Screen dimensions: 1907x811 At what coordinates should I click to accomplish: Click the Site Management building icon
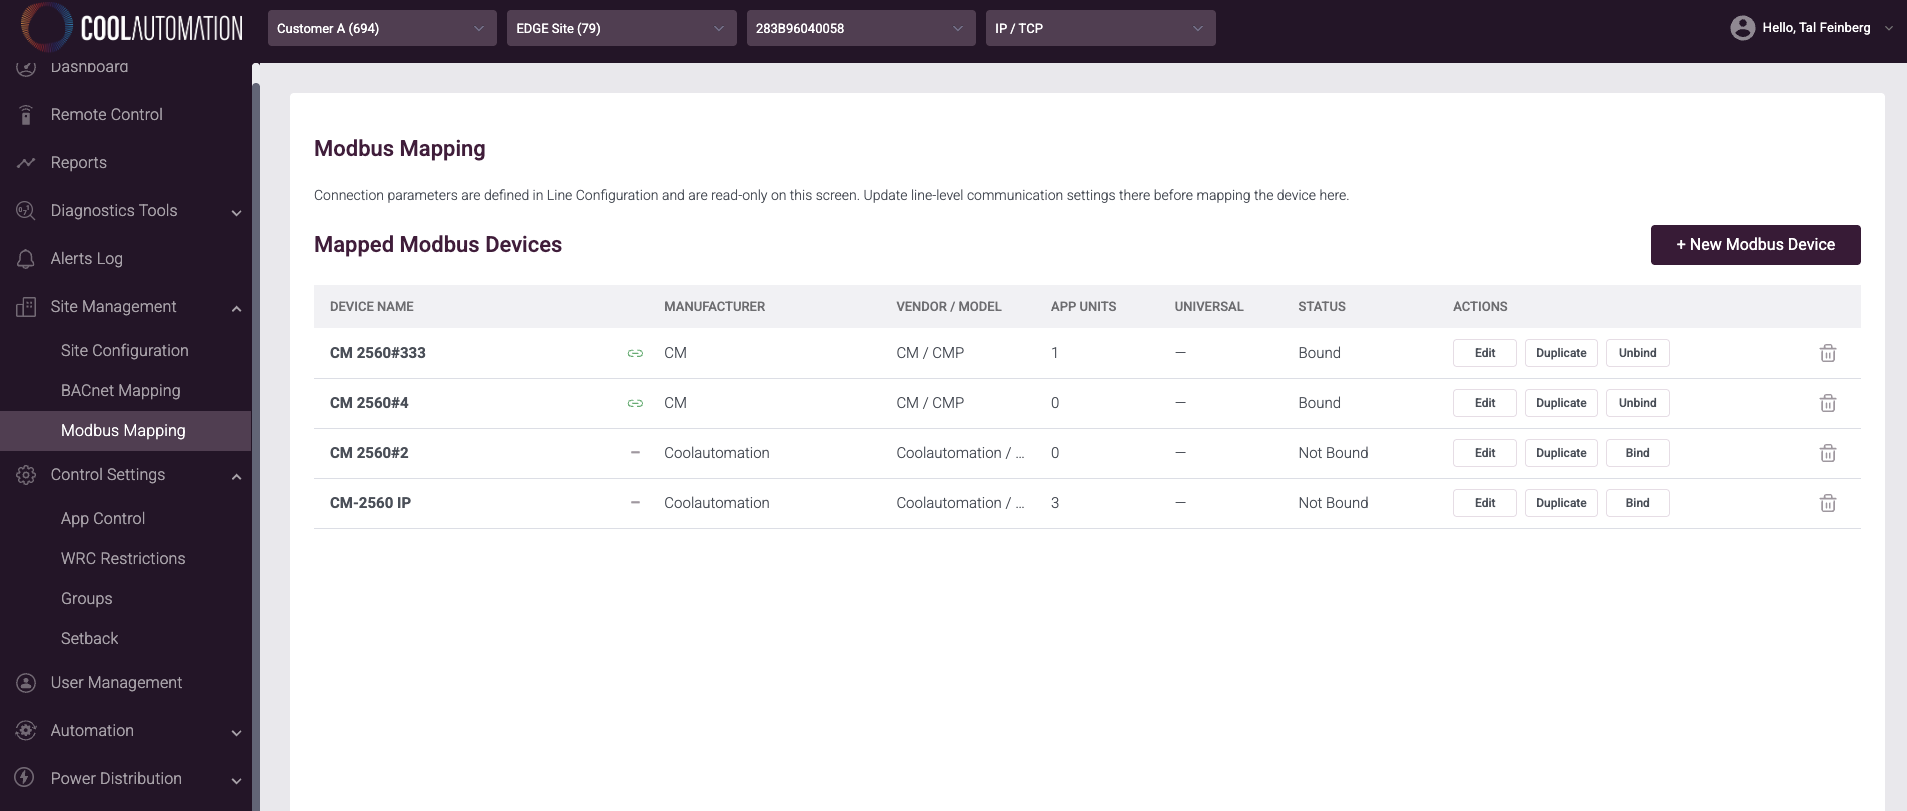coord(26,307)
